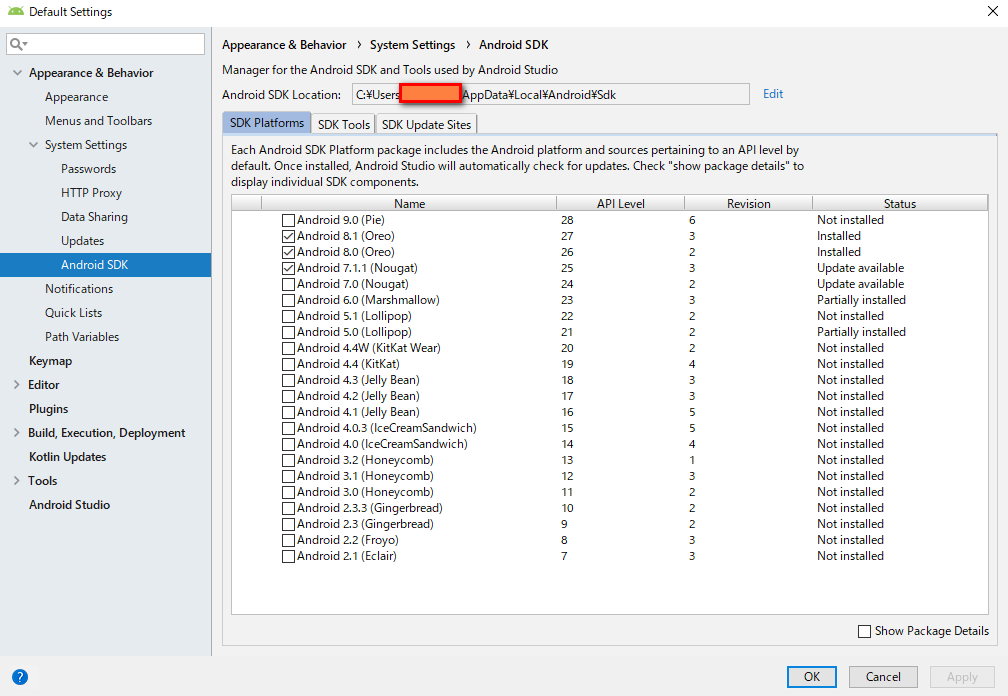Image resolution: width=1008 pixels, height=696 pixels.
Task: Sort by the Revision column header
Action: tap(748, 203)
